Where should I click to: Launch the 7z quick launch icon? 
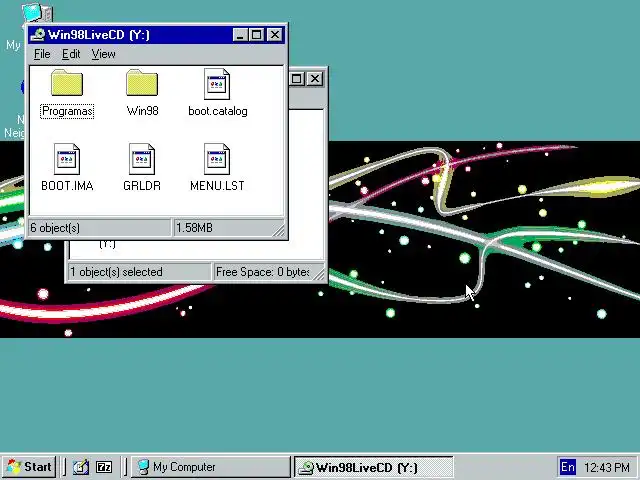(104, 467)
